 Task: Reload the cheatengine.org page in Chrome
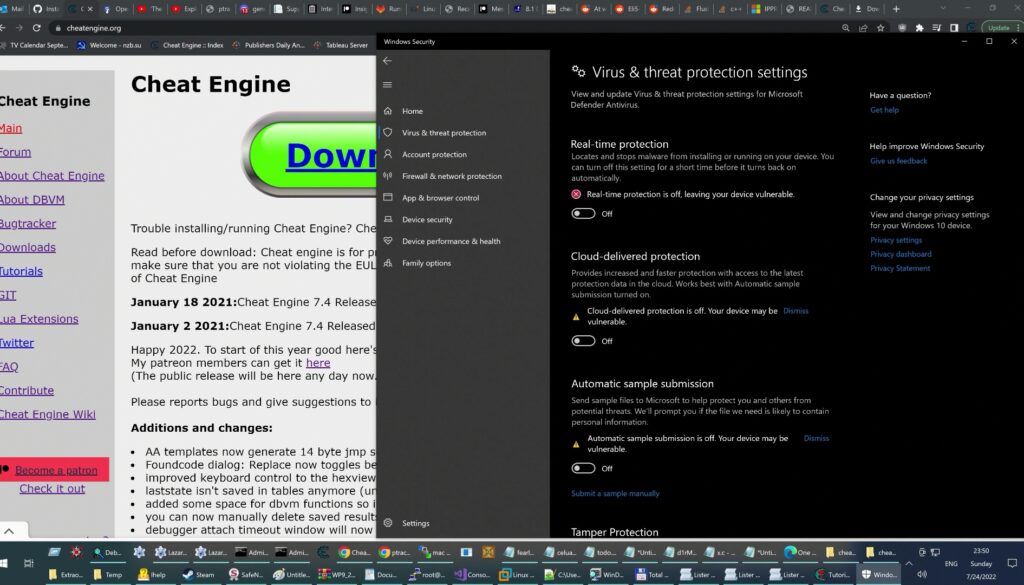[37, 28]
